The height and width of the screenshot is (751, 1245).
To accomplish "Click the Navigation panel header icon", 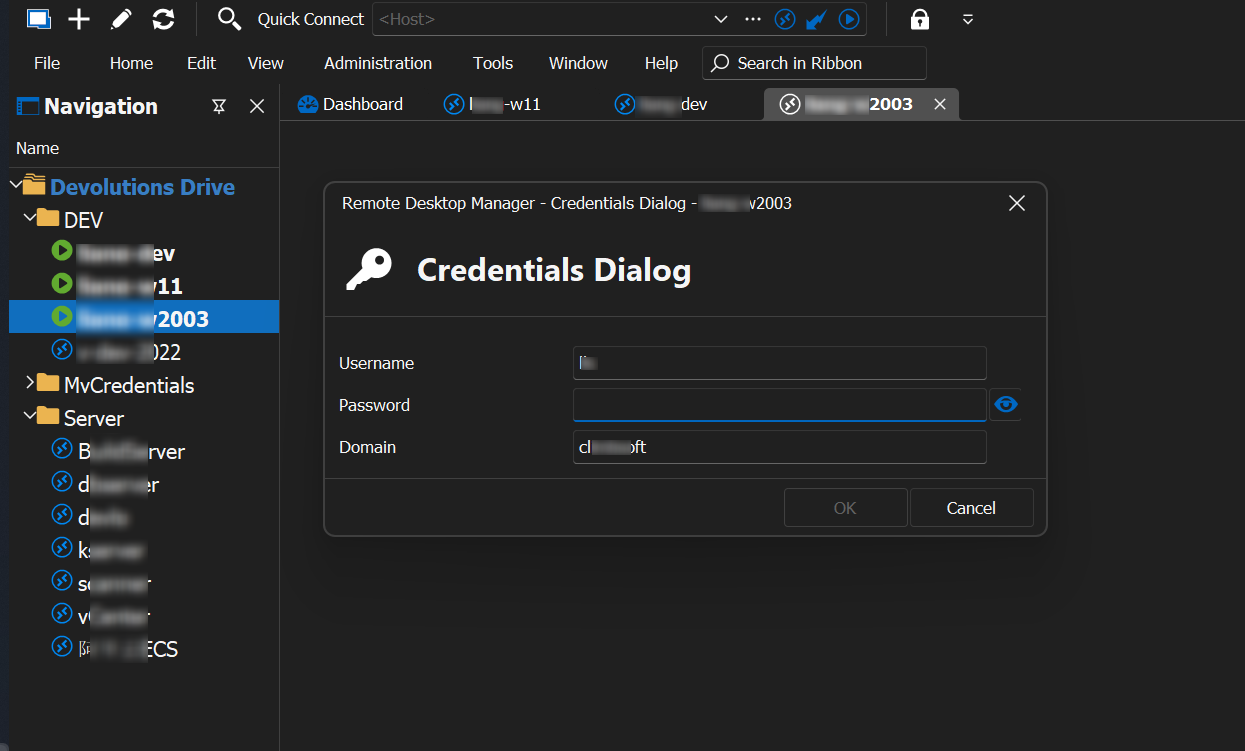I will 28,106.
